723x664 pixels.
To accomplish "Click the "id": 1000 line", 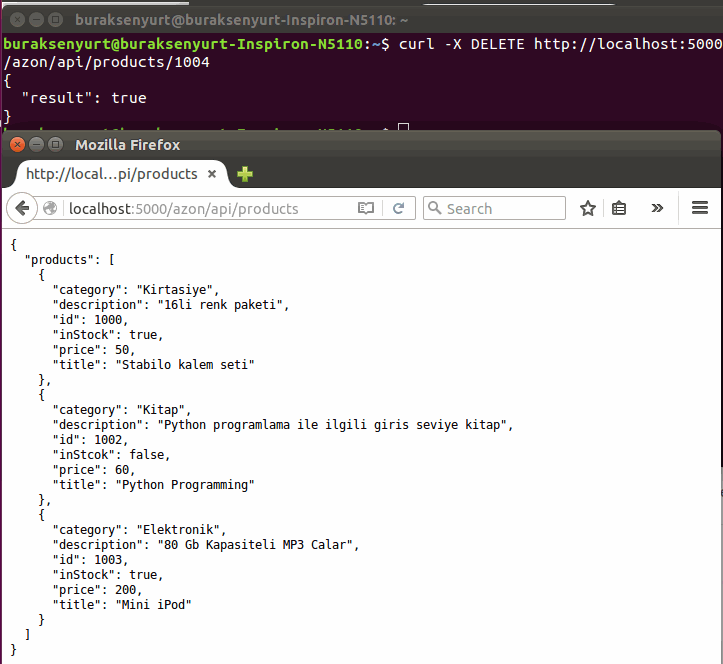I will coord(90,320).
